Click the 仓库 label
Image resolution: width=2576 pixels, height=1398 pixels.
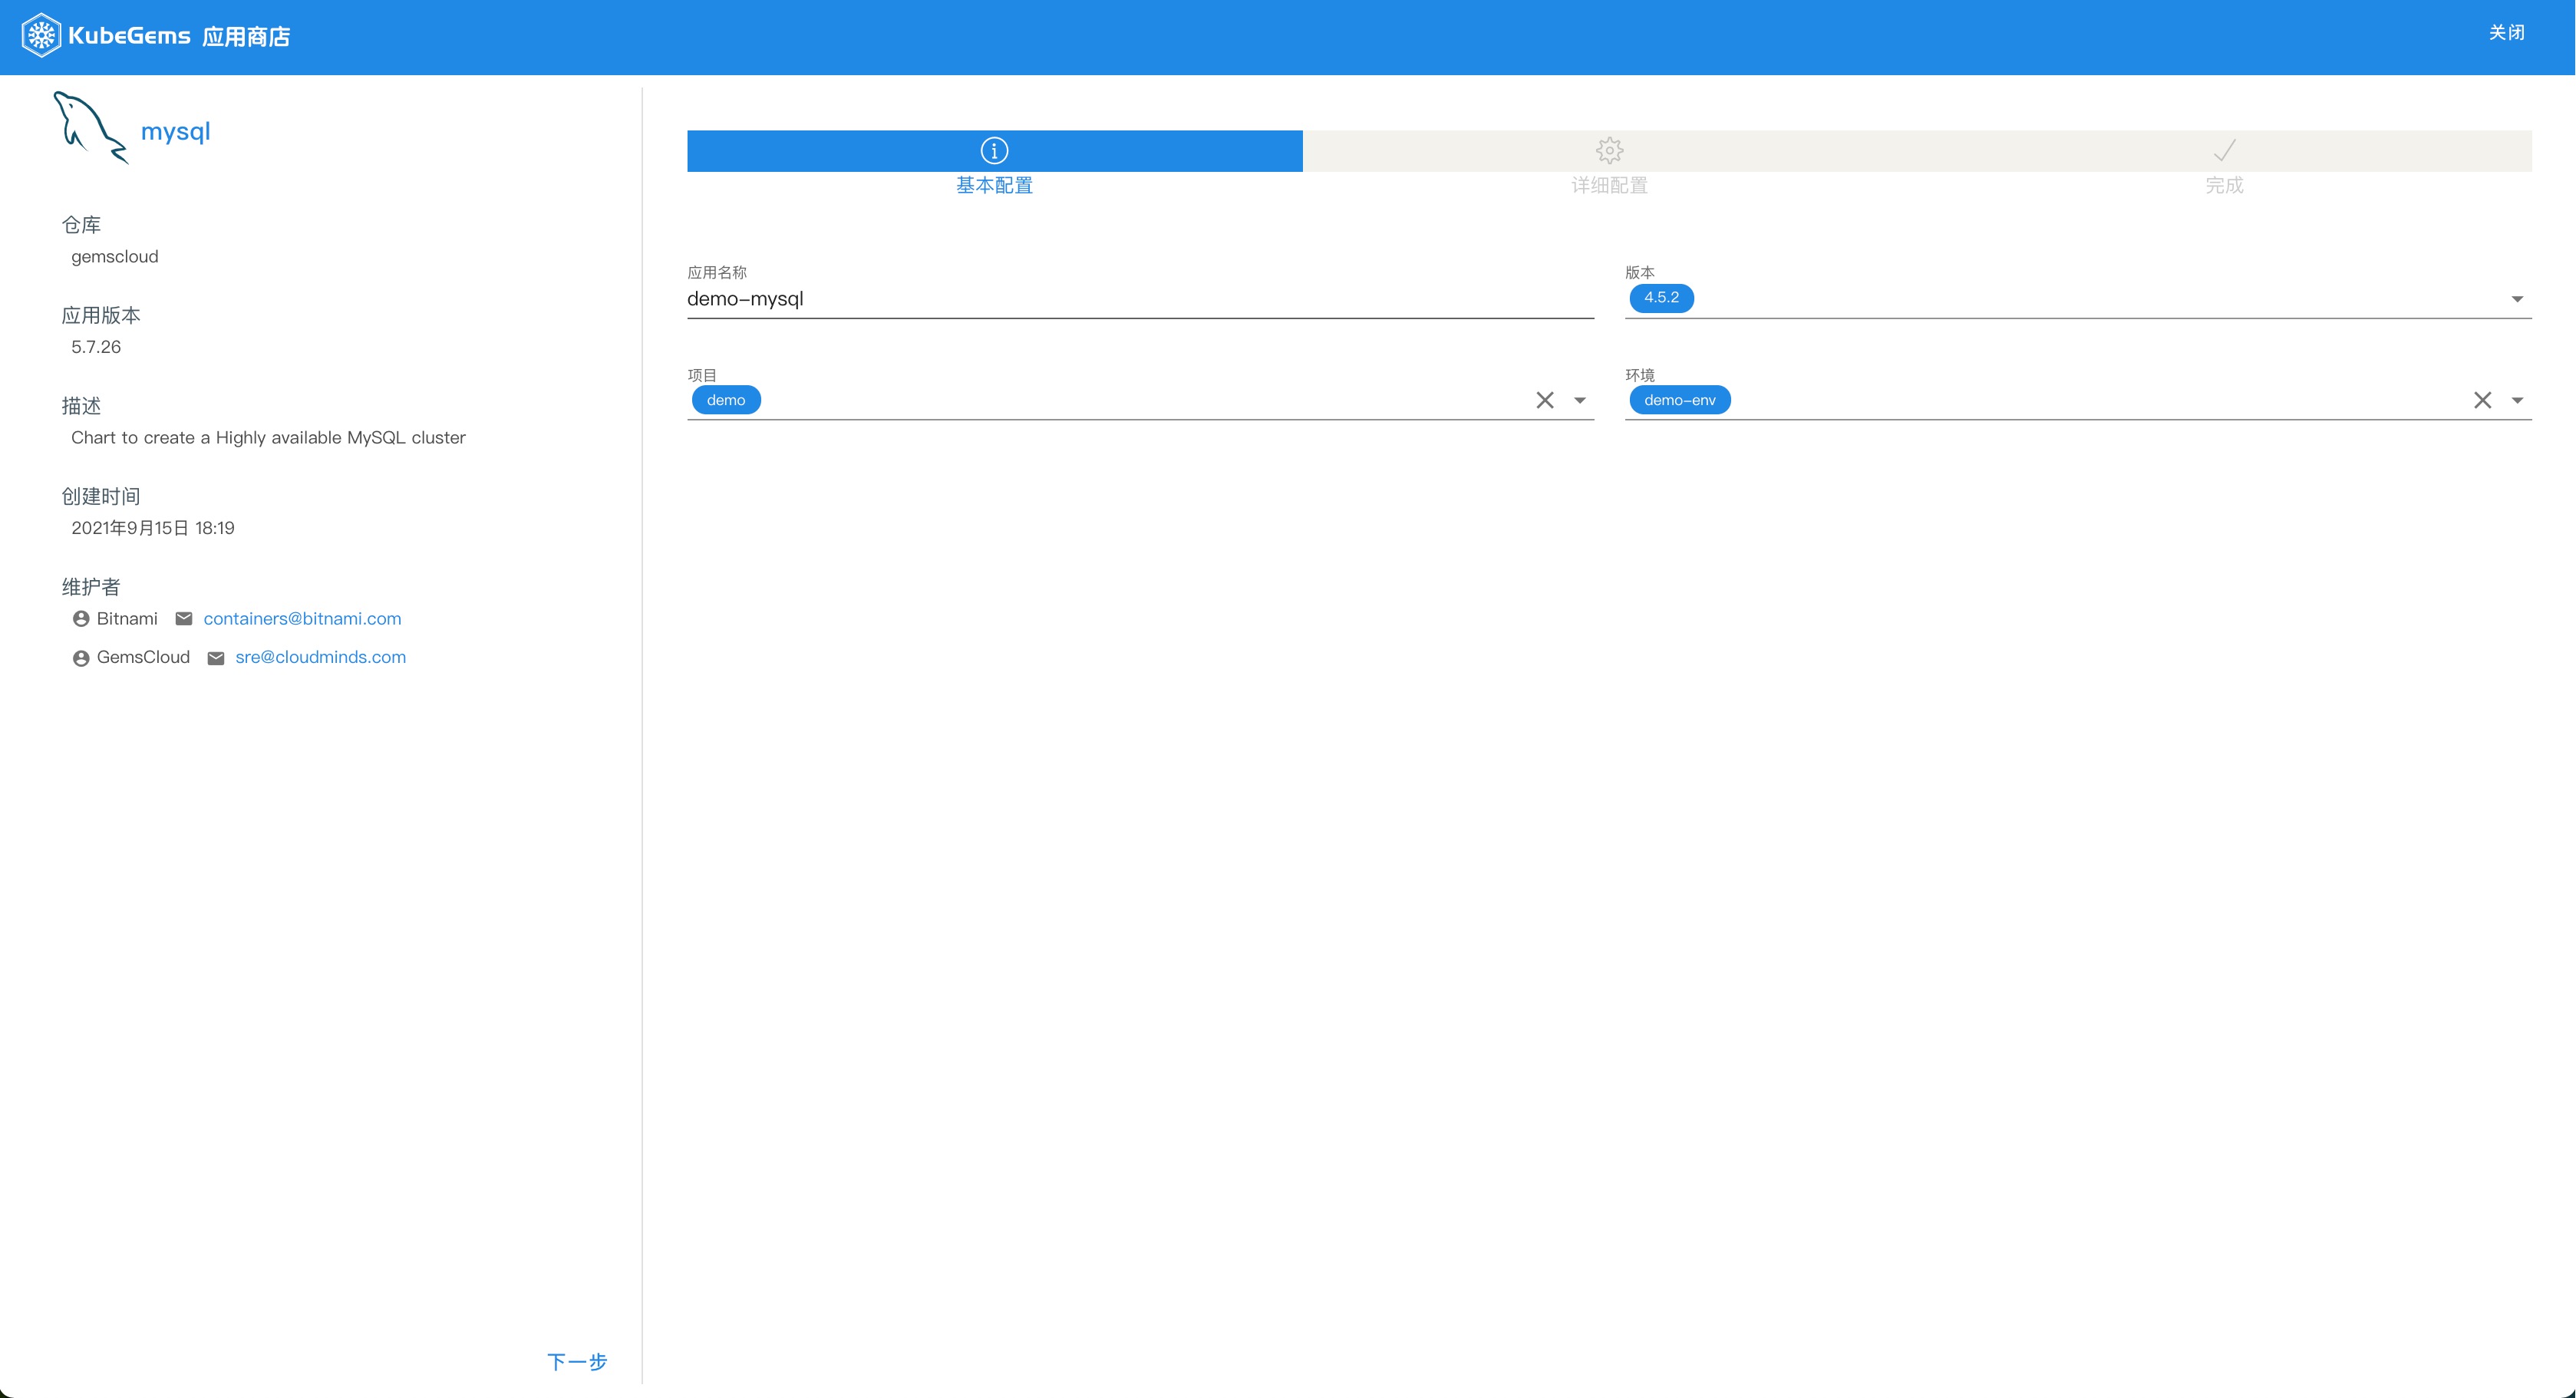(x=81, y=225)
